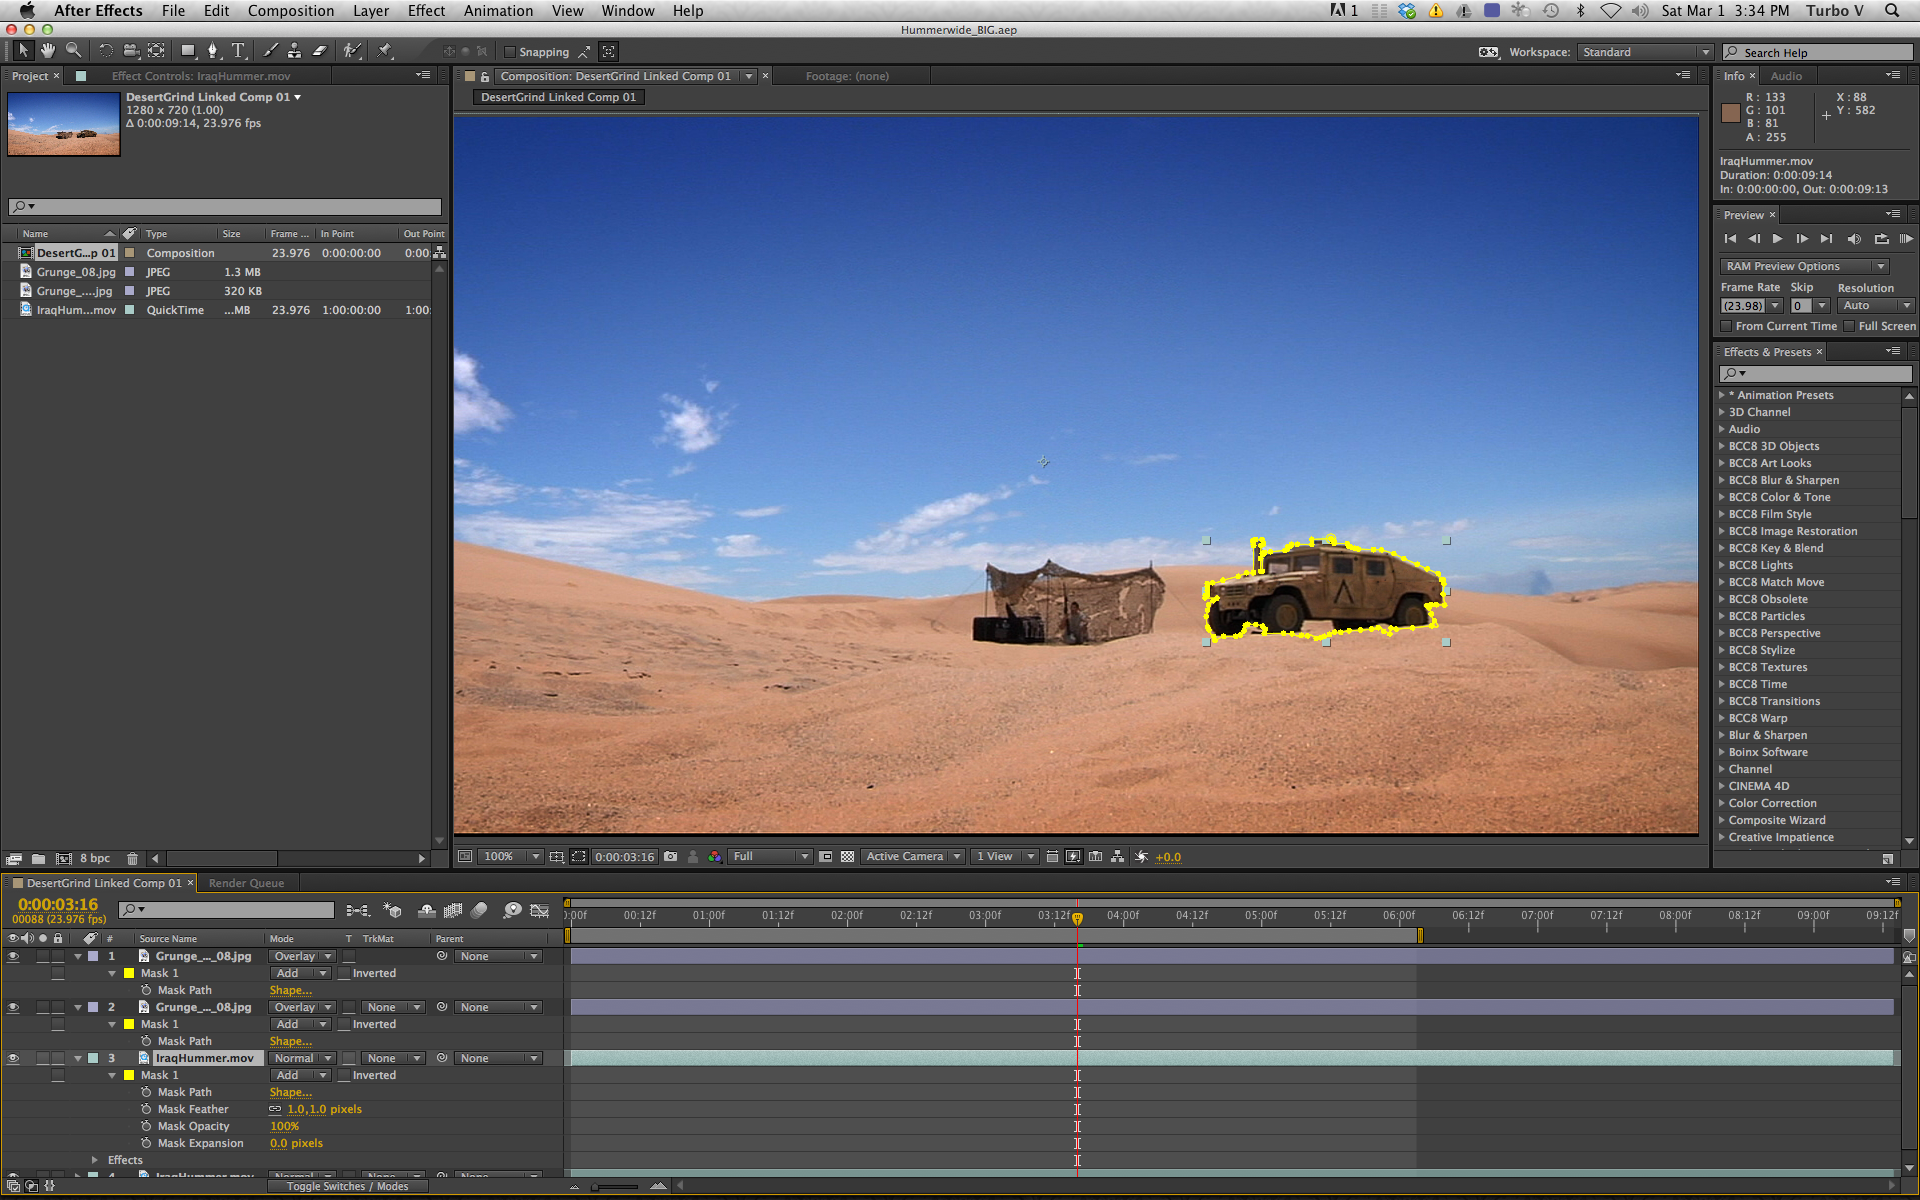This screenshot has height=1200, width=1920.
Task: Open the Effect menu
Action: (x=426, y=11)
